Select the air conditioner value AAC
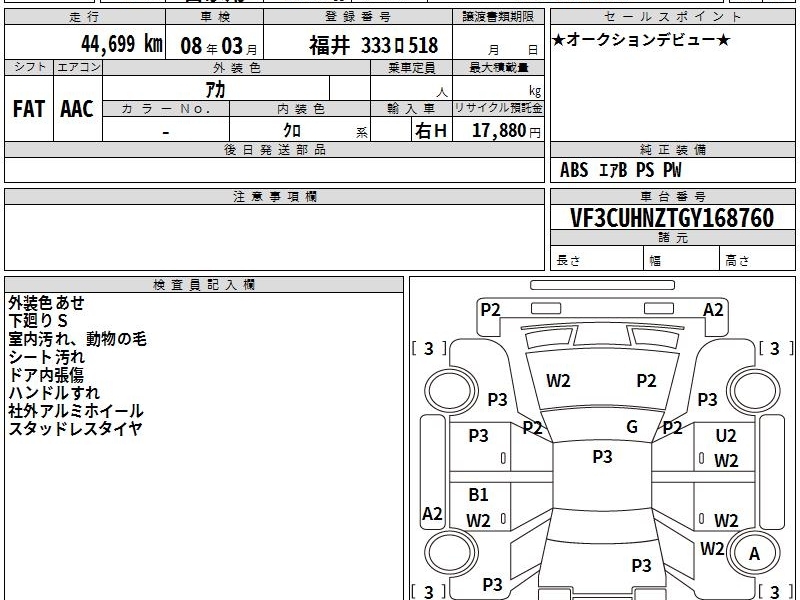Image resolution: width=800 pixels, height=600 pixels. (77, 109)
